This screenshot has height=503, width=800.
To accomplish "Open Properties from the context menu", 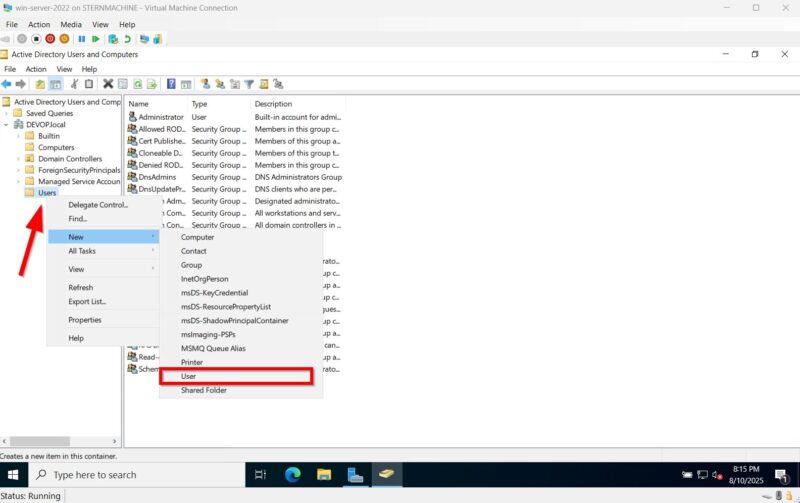I will pyautogui.click(x=104, y=320).
